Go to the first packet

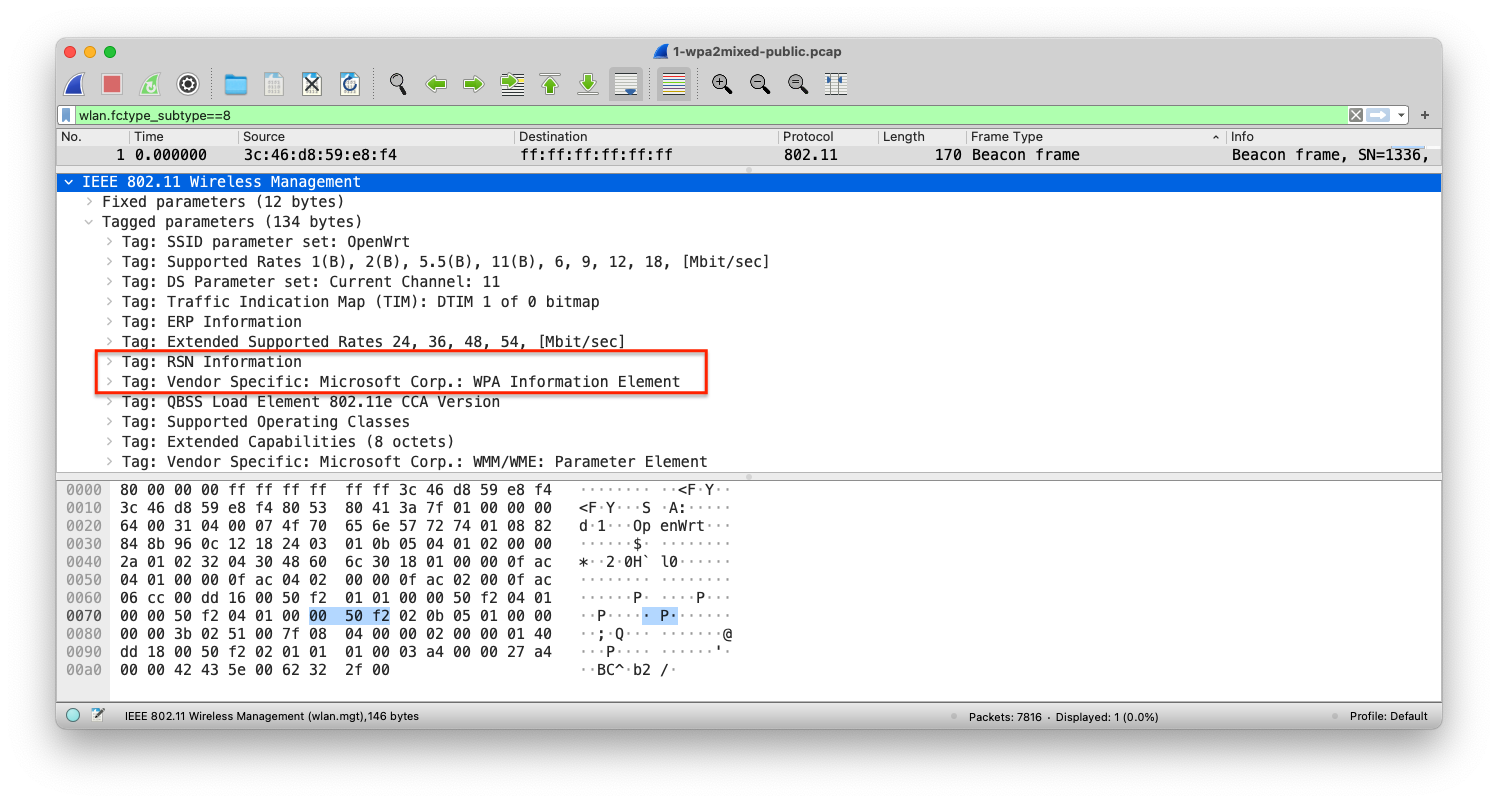click(x=550, y=84)
